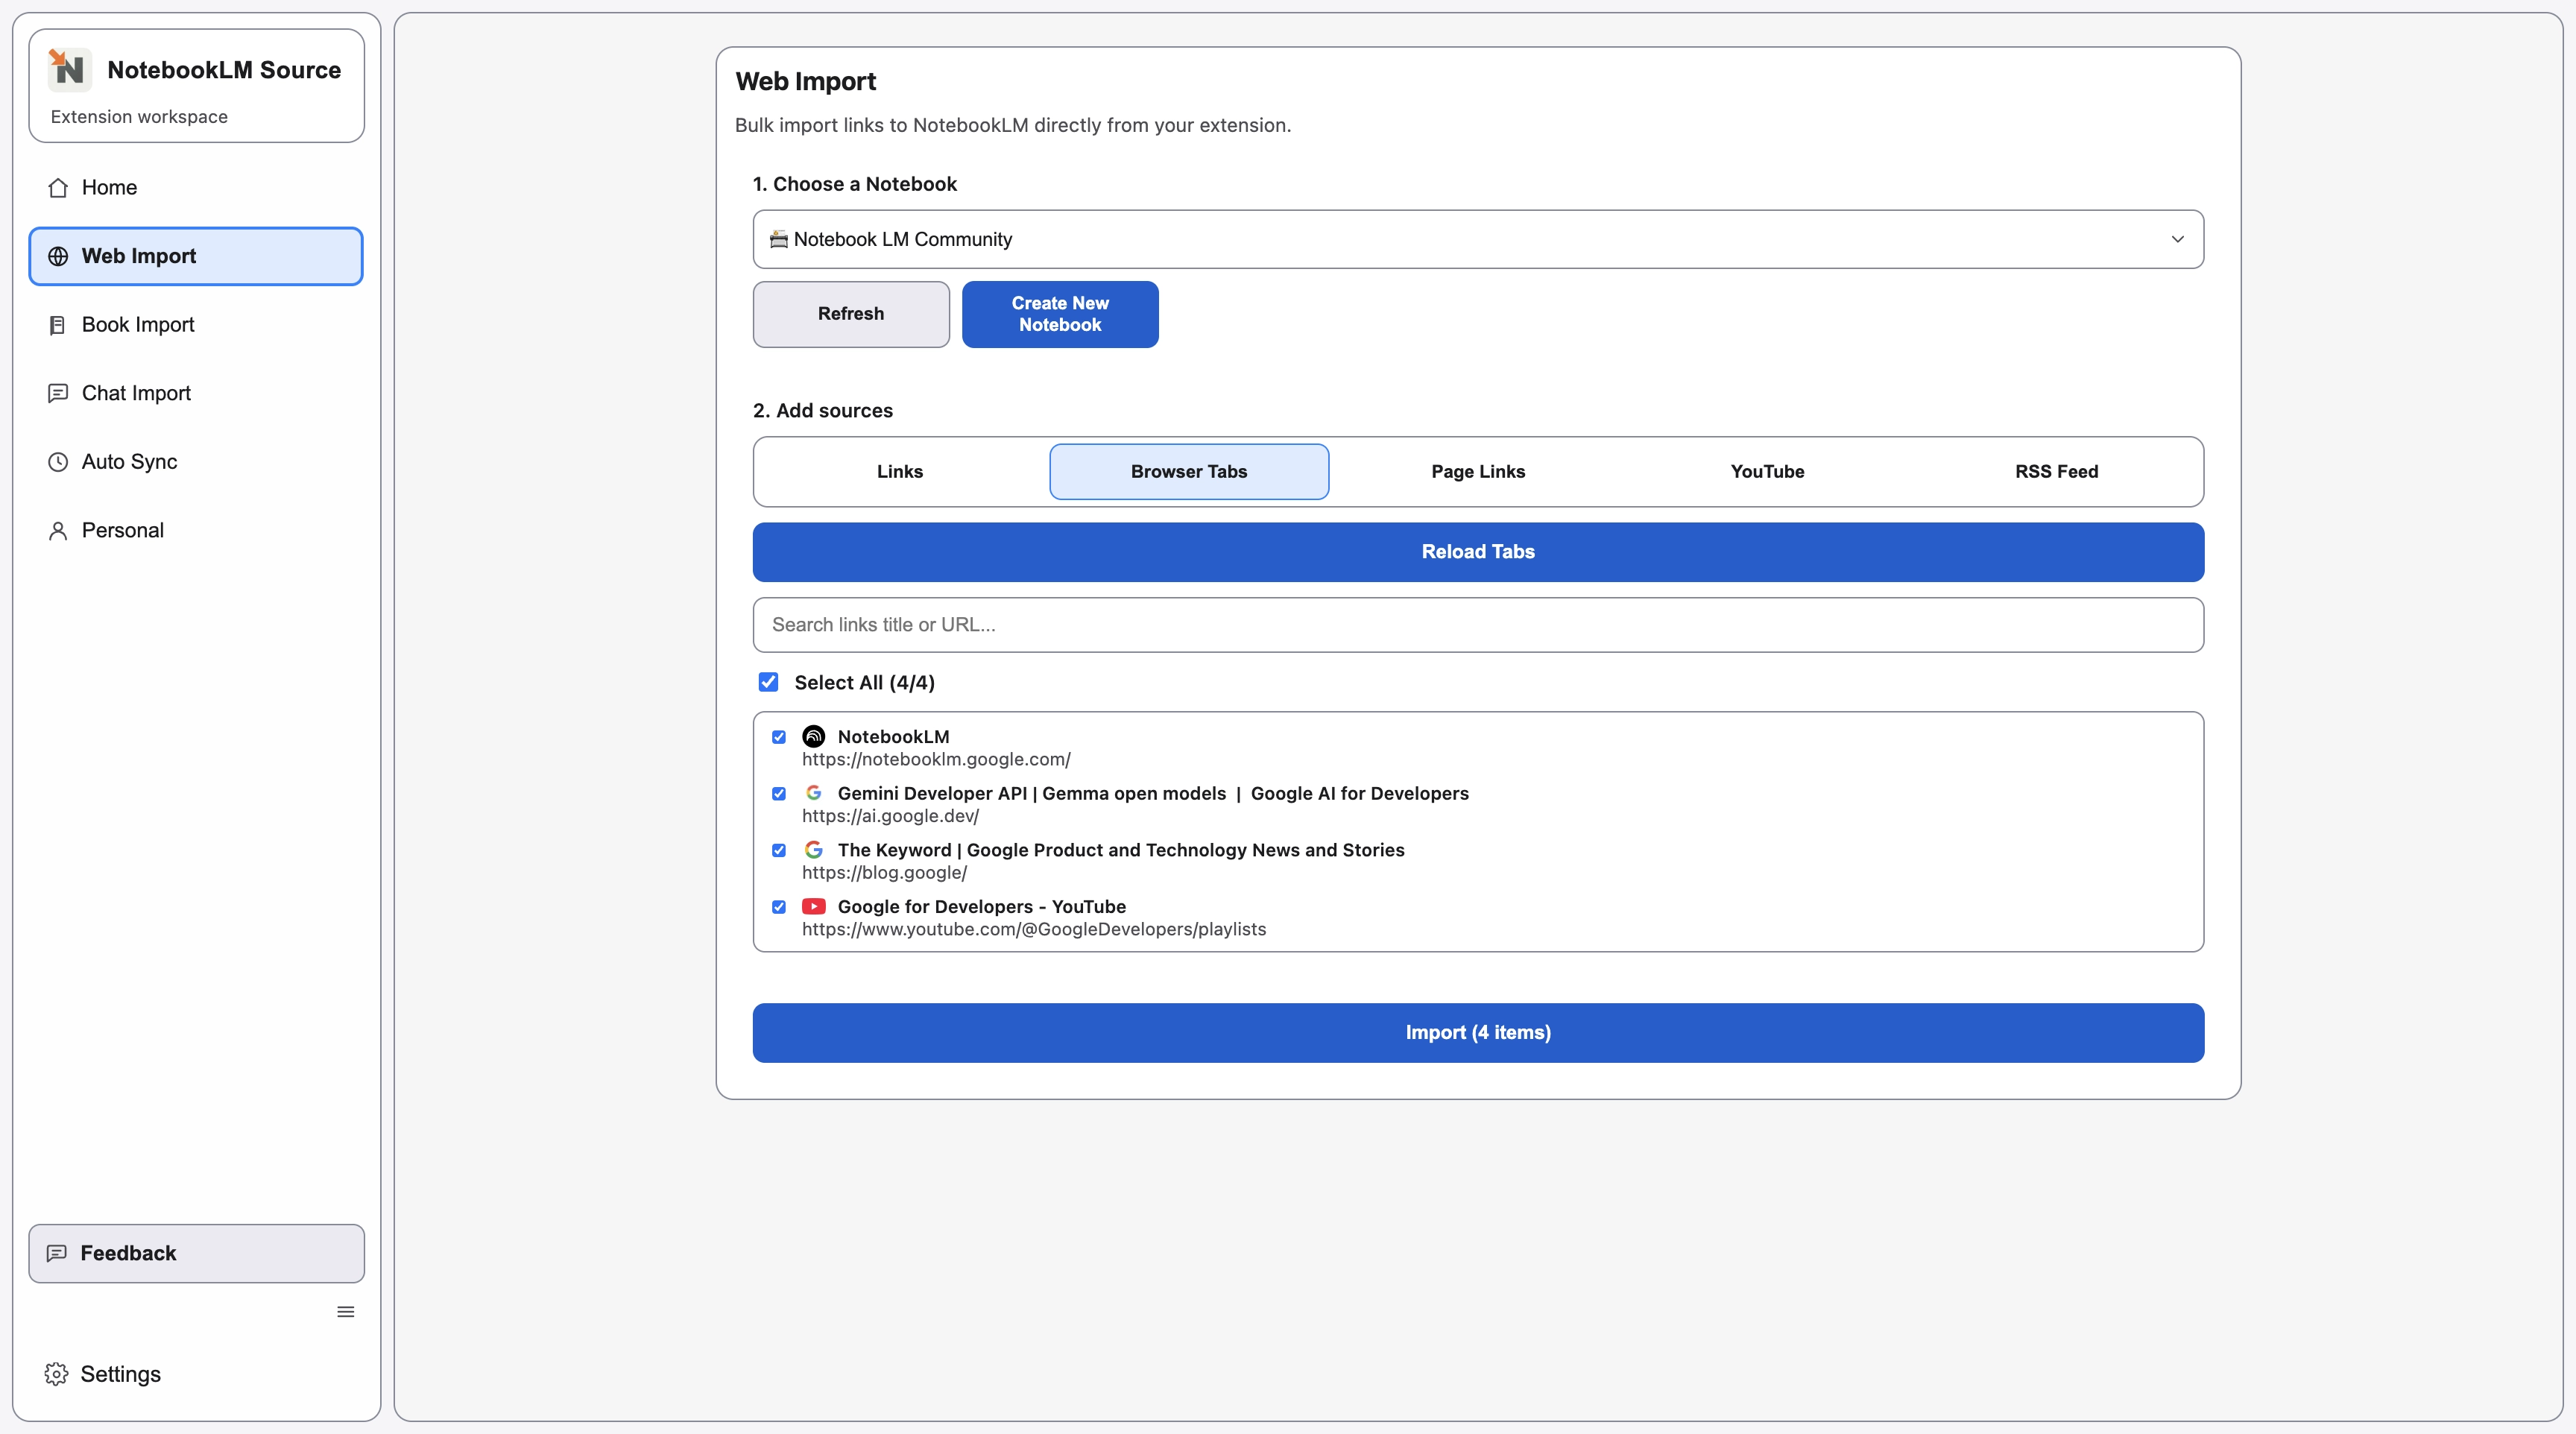Click the YouTube icon beside Google for Developers
2576x1434 pixels.
(813, 906)
